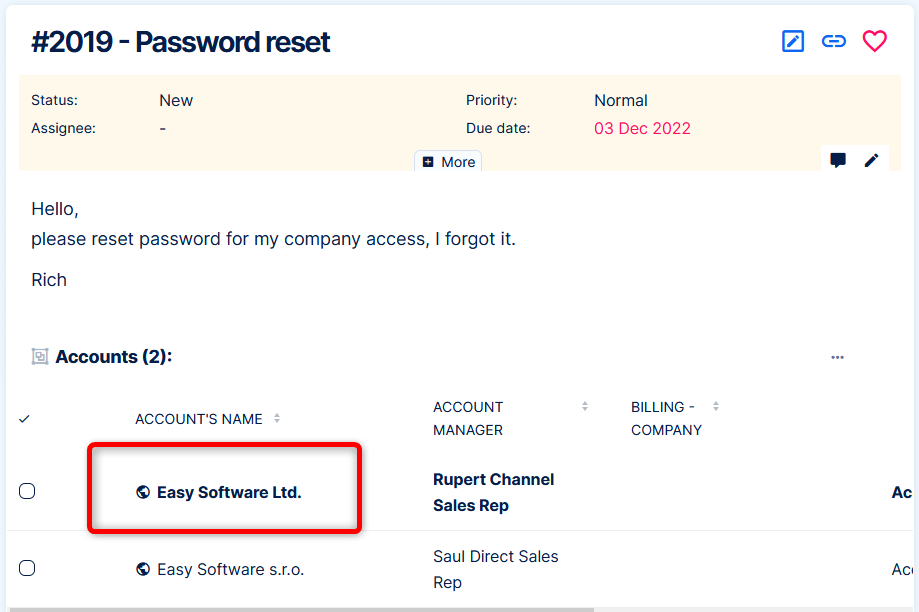This screenshot has width=919, height=612.
Task: Click the comment bubble icon
Action: click(x=838, y=160)
